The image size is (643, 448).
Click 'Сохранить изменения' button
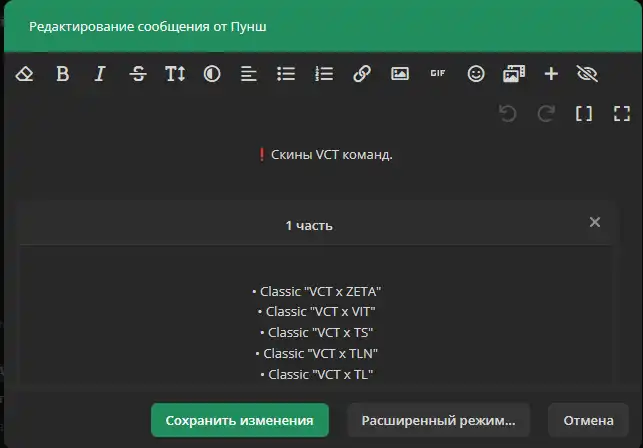pos(240,421)
